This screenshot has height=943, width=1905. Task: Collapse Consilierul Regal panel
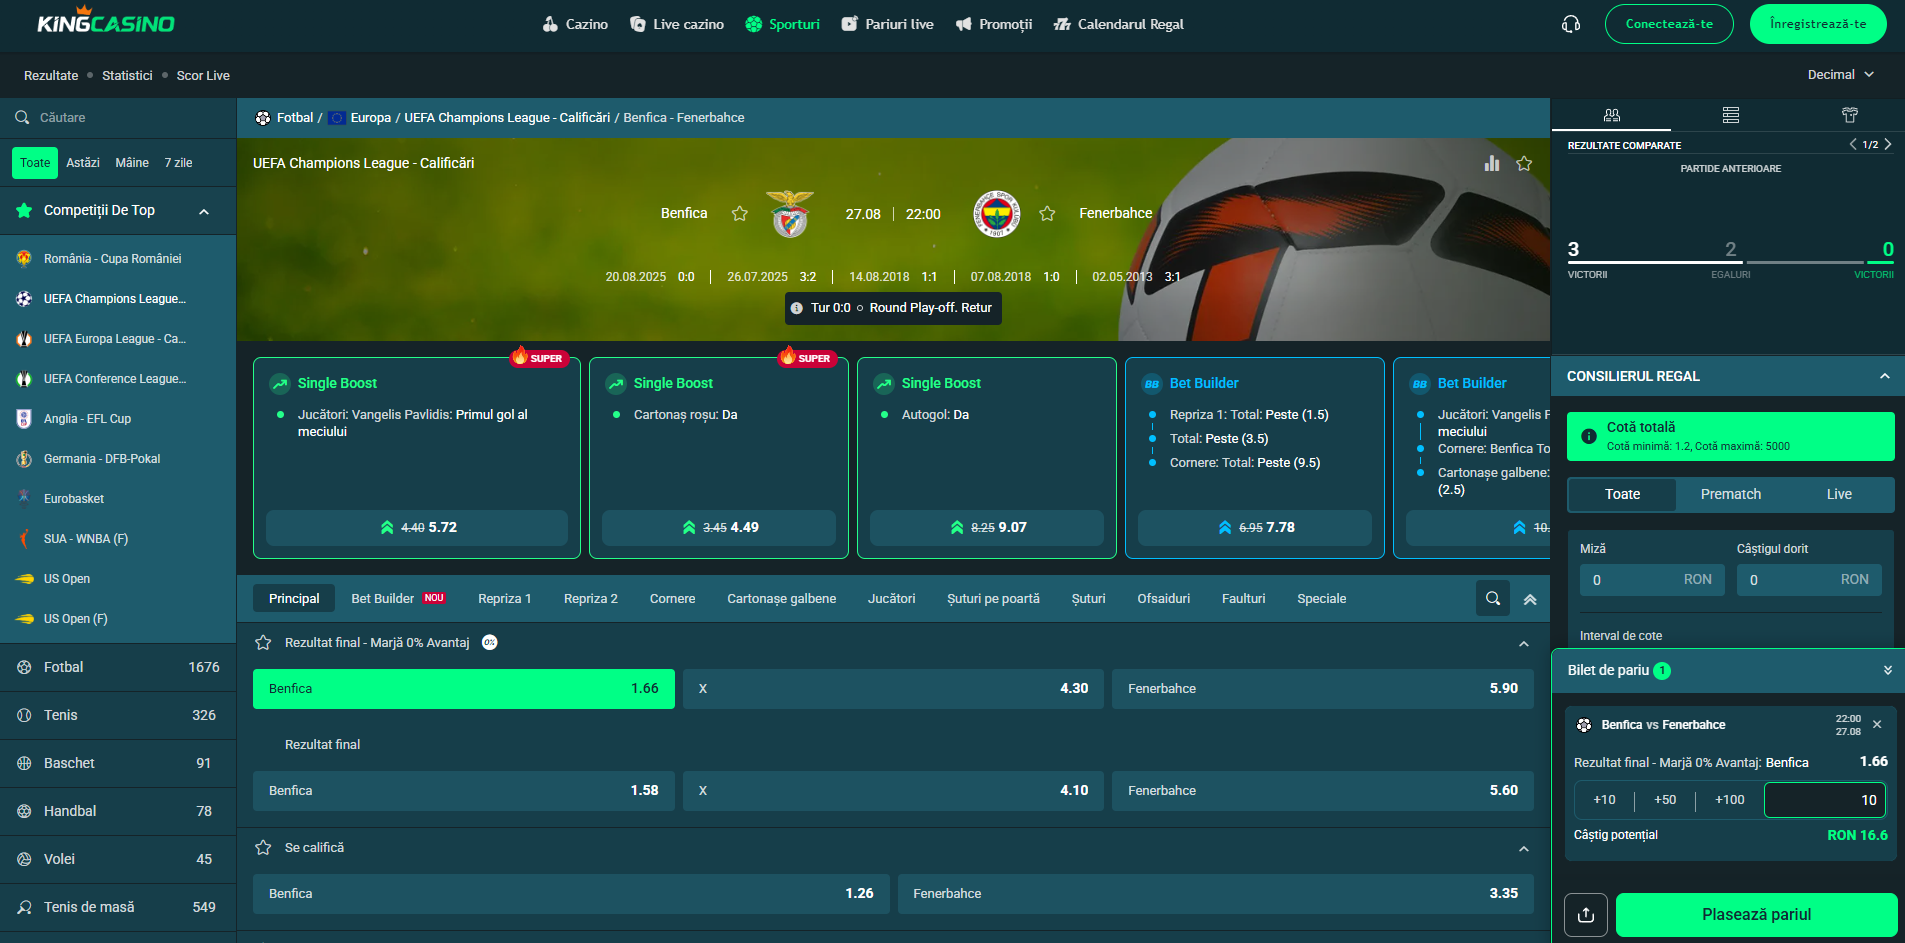[1885, 377]
